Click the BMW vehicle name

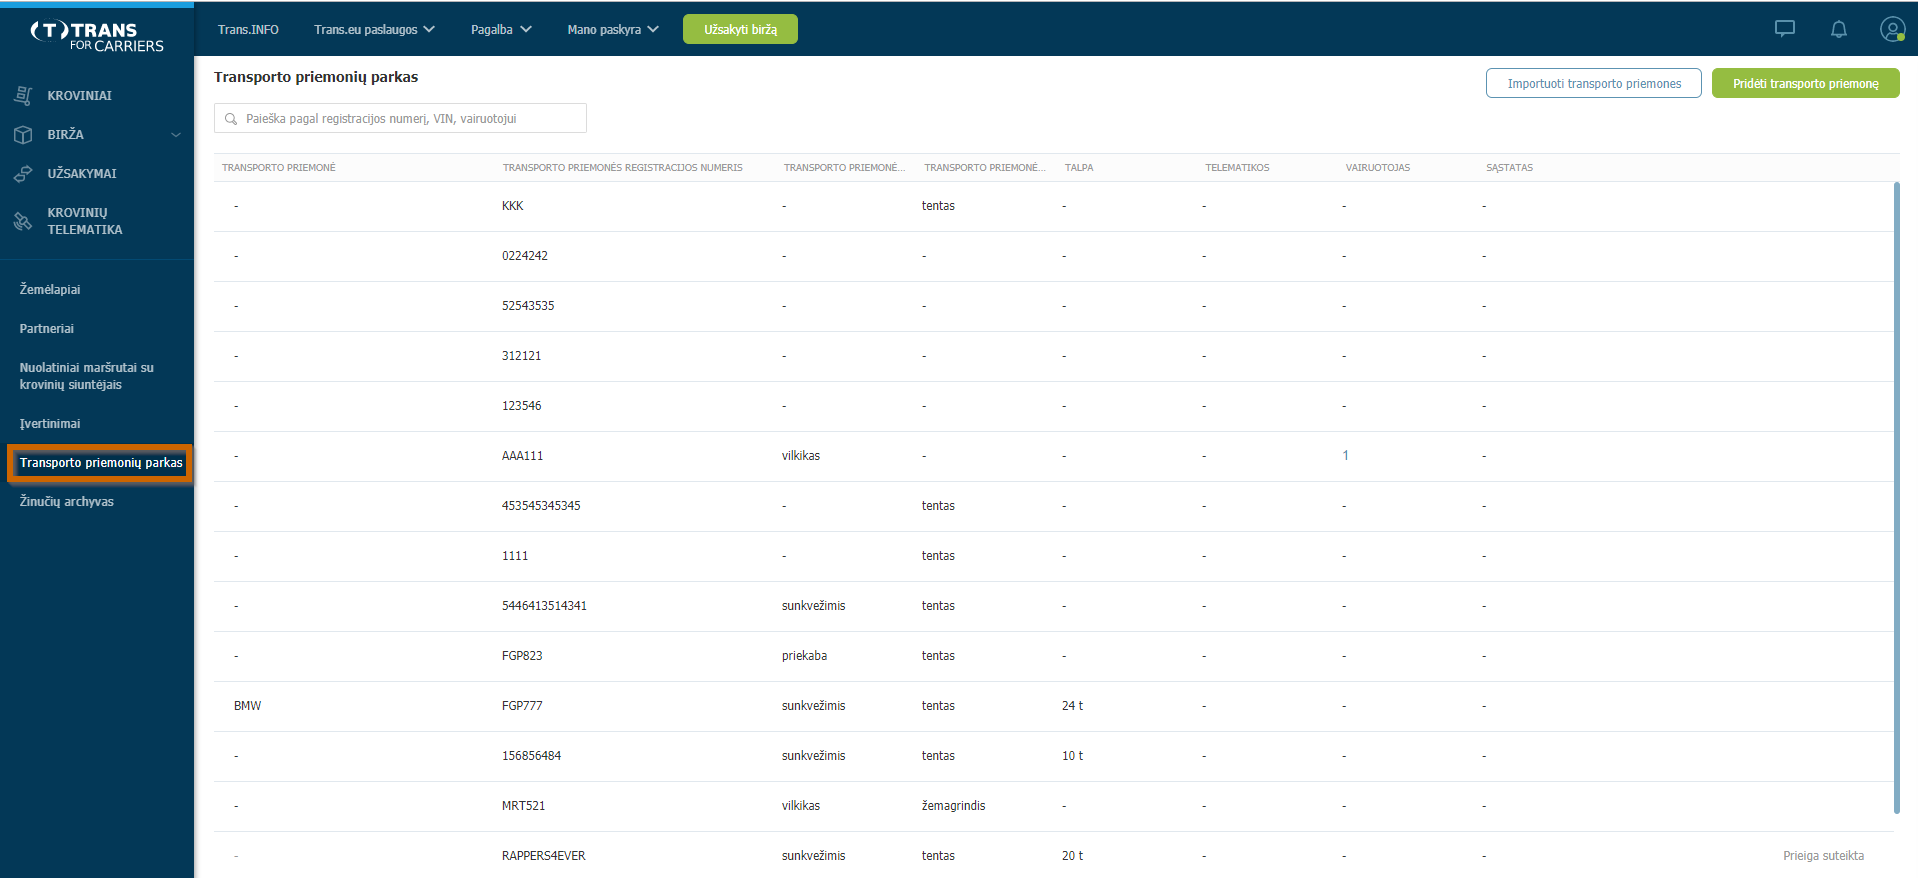tap(247, 706)
